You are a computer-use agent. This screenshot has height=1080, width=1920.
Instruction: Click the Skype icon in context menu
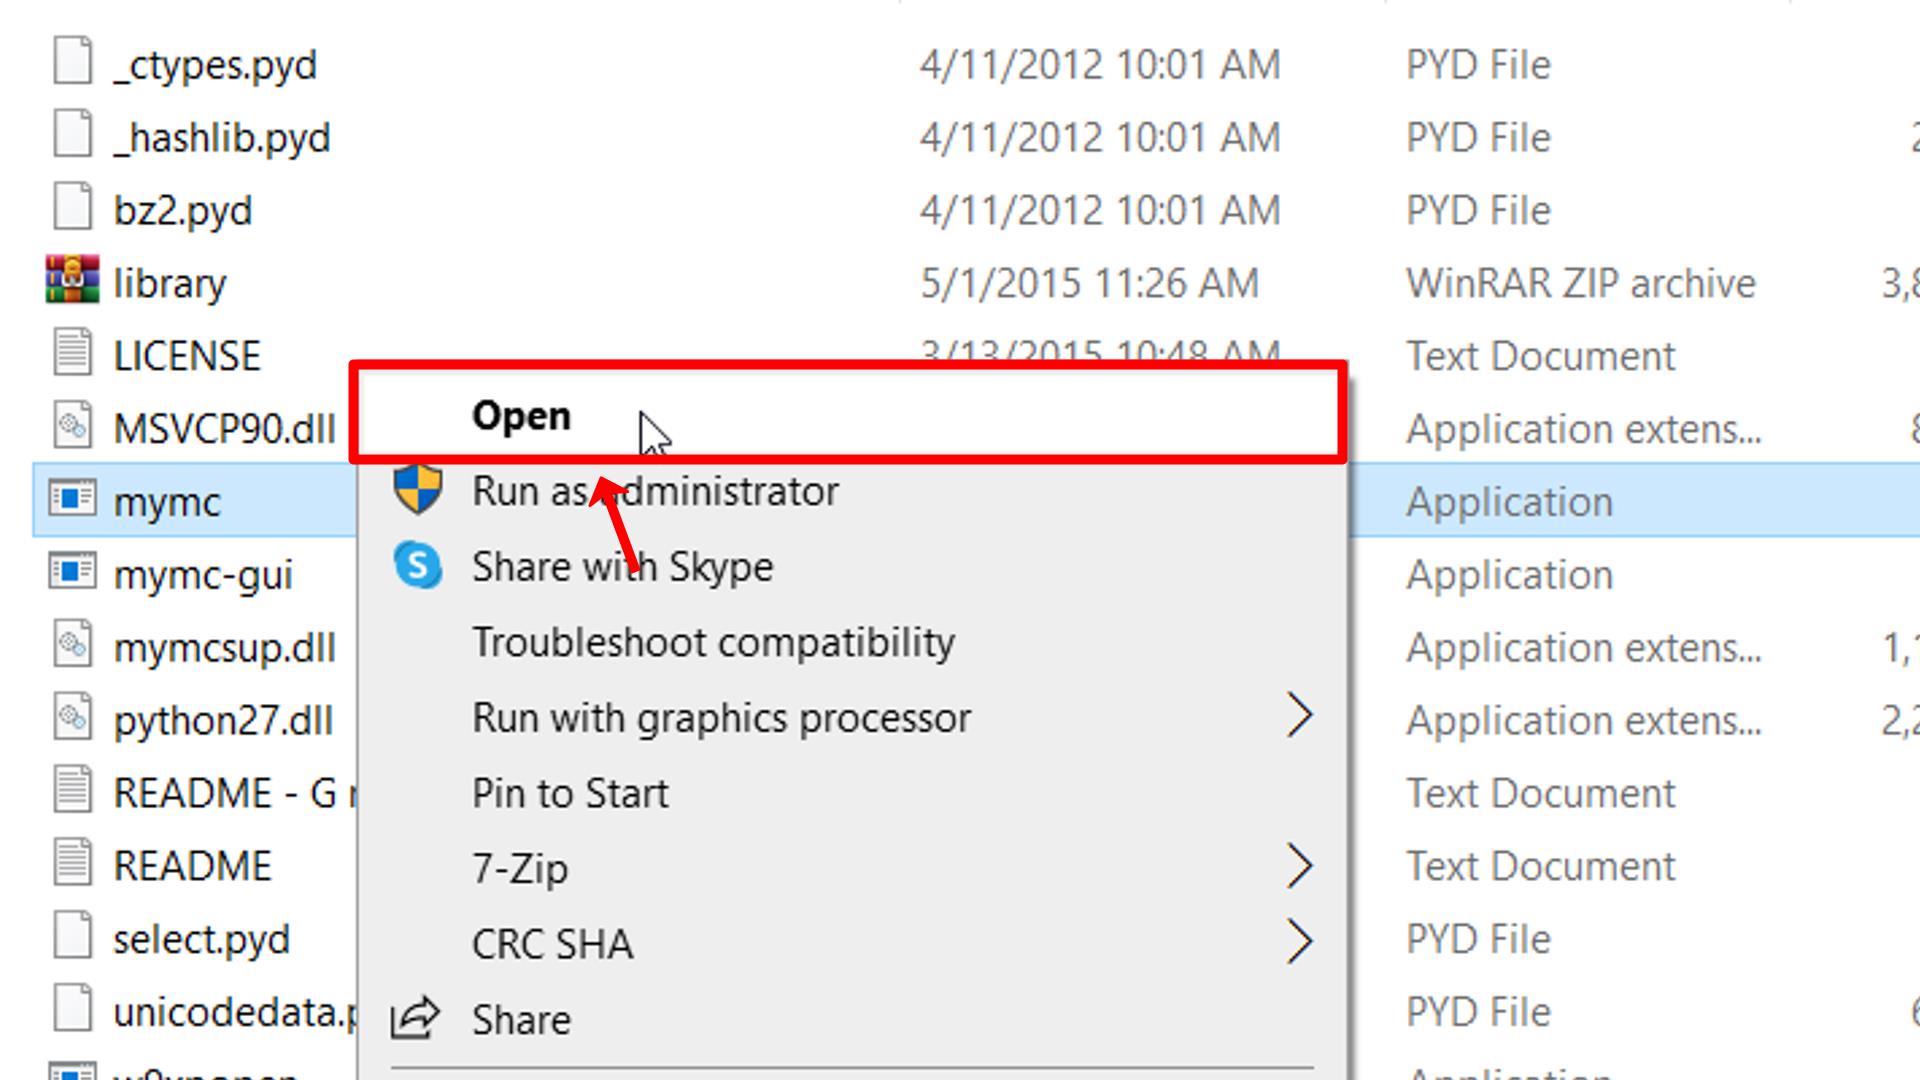(x=417, y=566)
